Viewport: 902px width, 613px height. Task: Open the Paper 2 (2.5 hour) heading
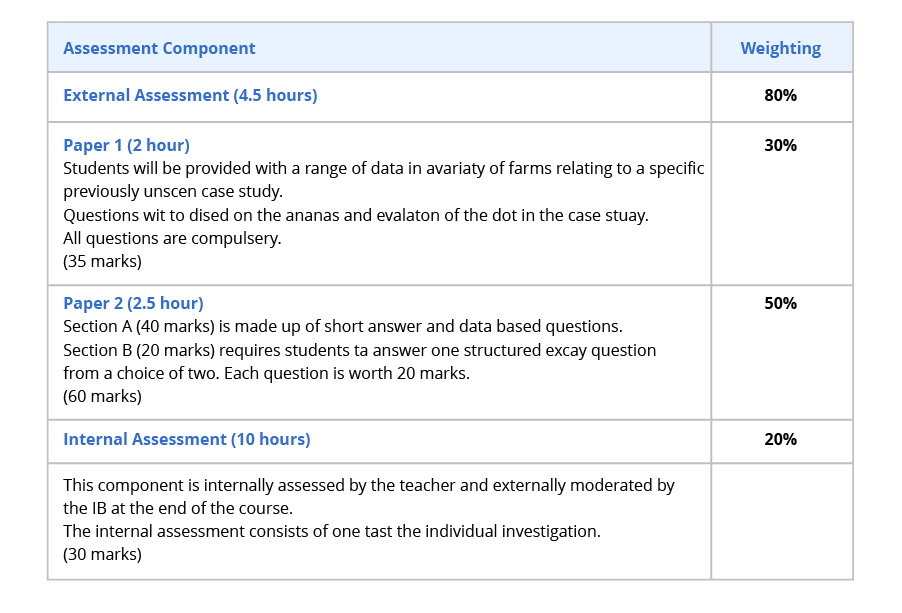[133, 303]
